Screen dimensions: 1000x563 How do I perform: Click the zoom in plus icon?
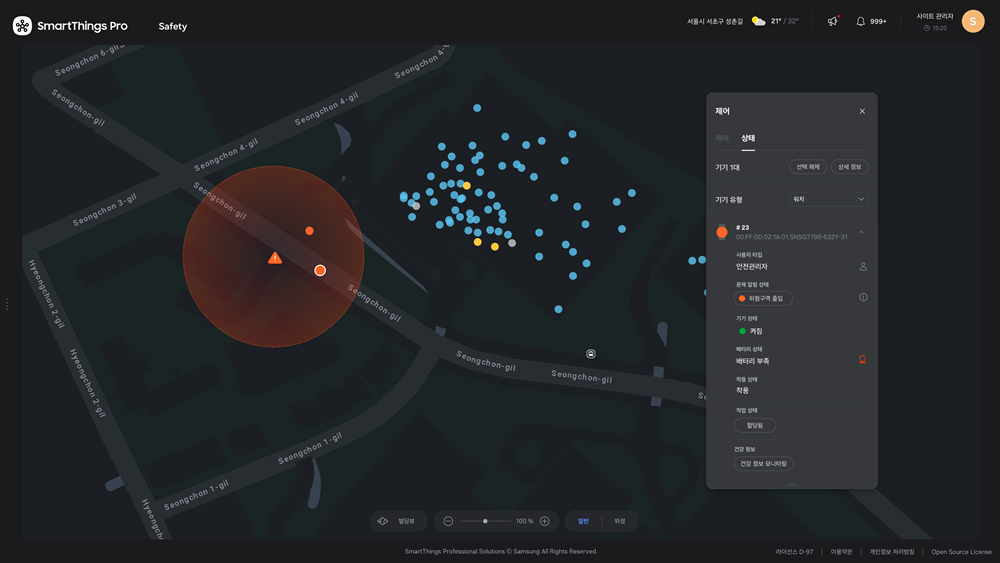pyautogui.click(x=545, y=521)
